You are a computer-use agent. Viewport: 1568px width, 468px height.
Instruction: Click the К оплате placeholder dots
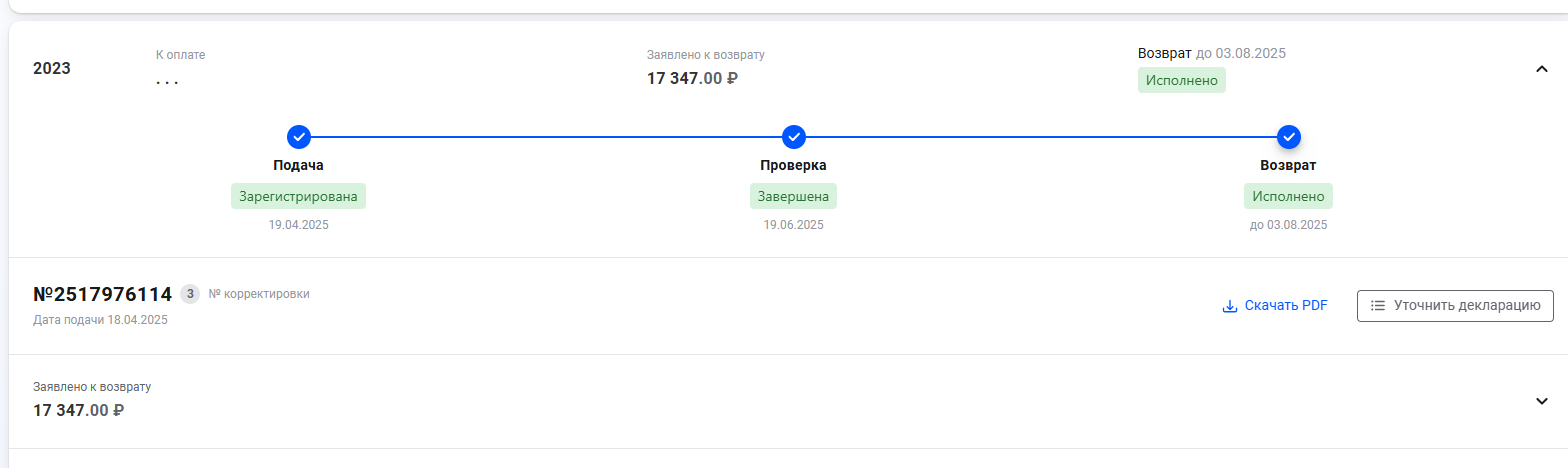167,80
